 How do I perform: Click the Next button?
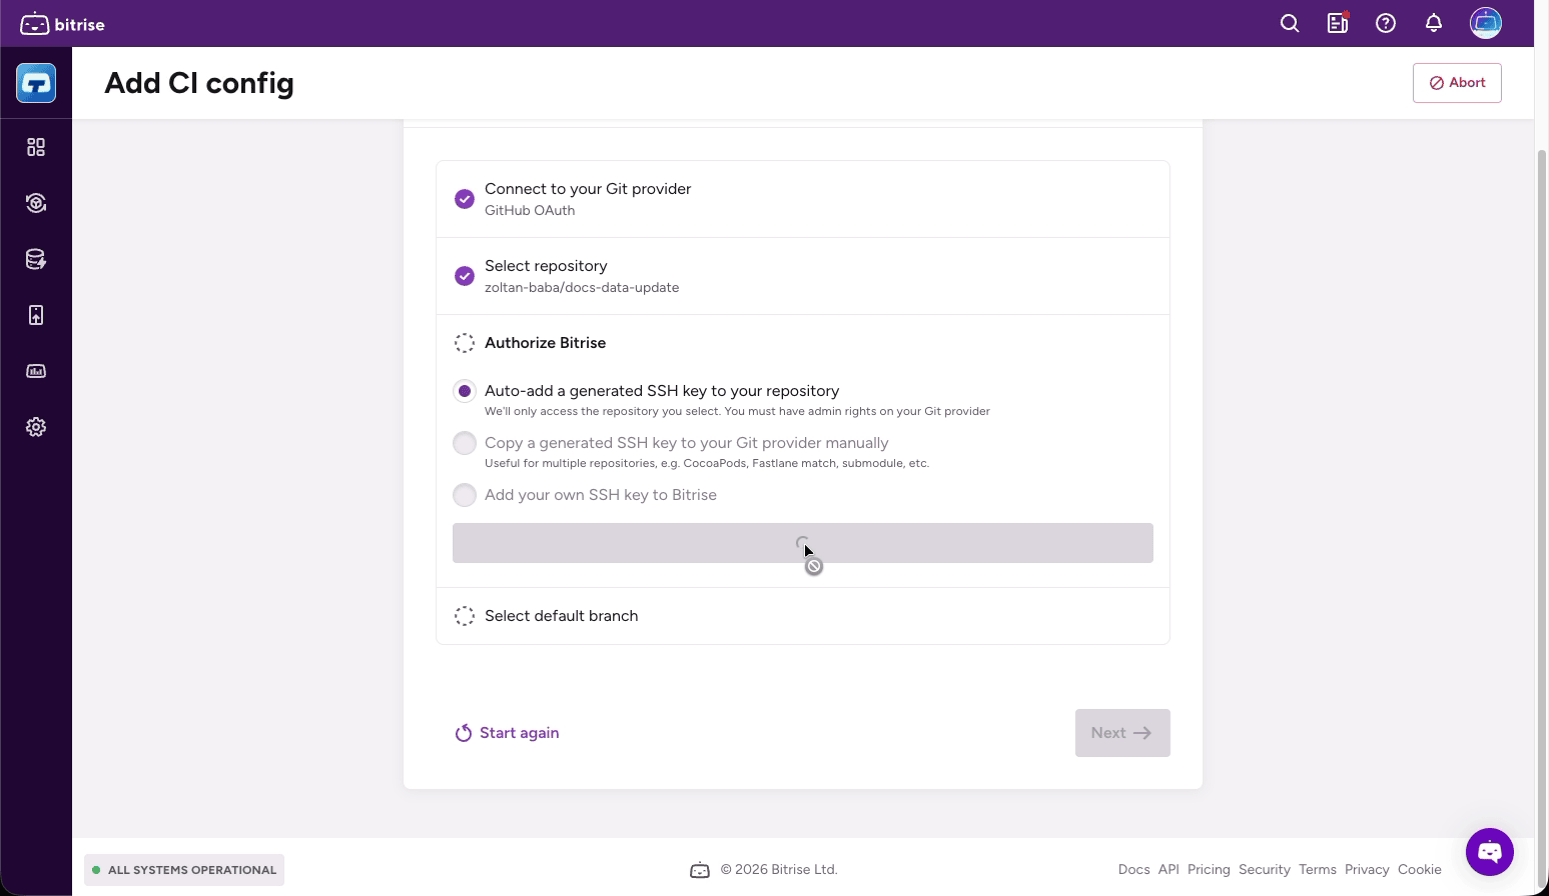(x=1123, y=733)
